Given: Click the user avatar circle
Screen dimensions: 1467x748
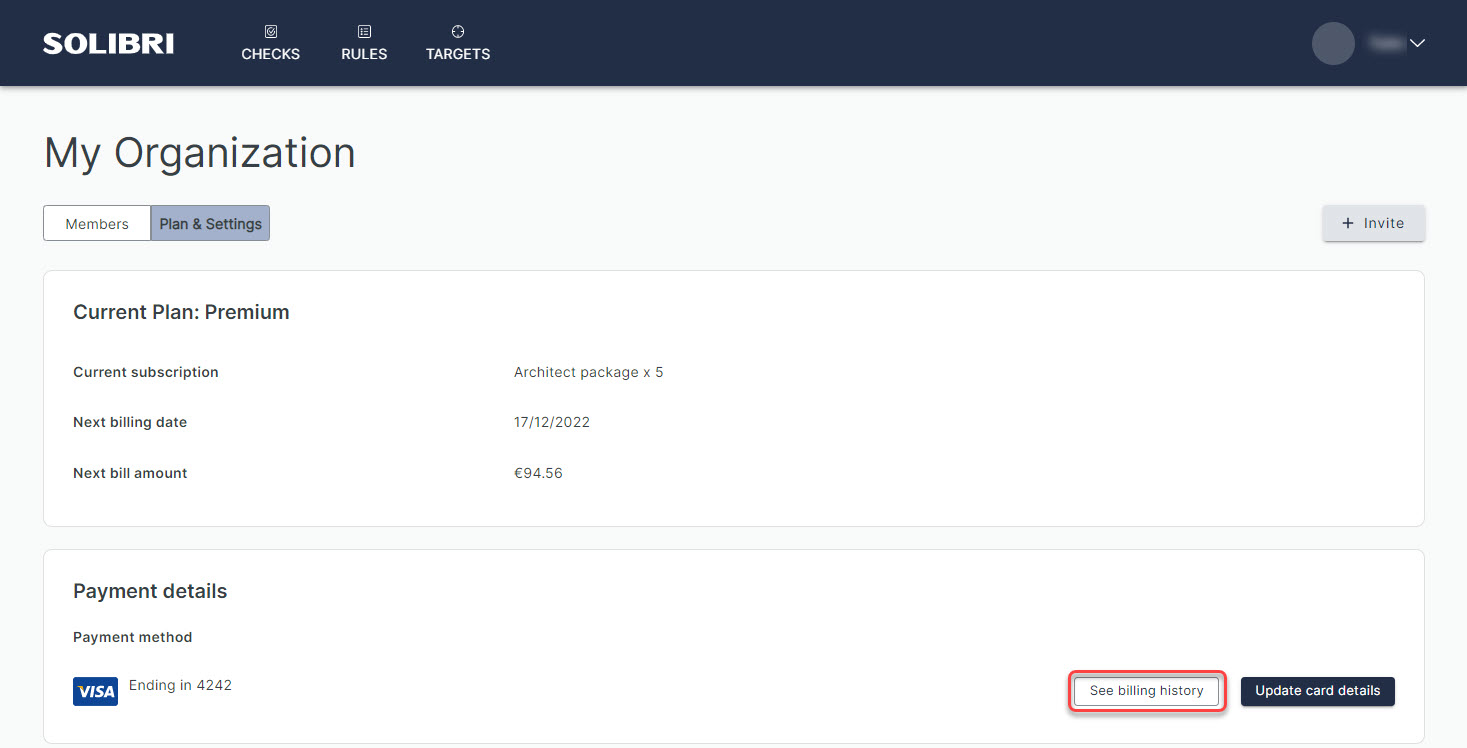Looking at the screenshot, I should (x=1332, y=43).
